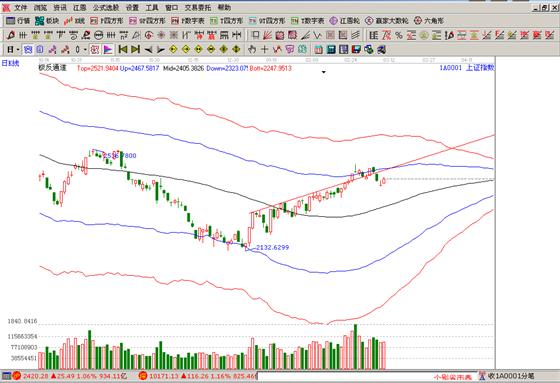Click the 六角形 hexagon chart icon

[x=429, y=21]
